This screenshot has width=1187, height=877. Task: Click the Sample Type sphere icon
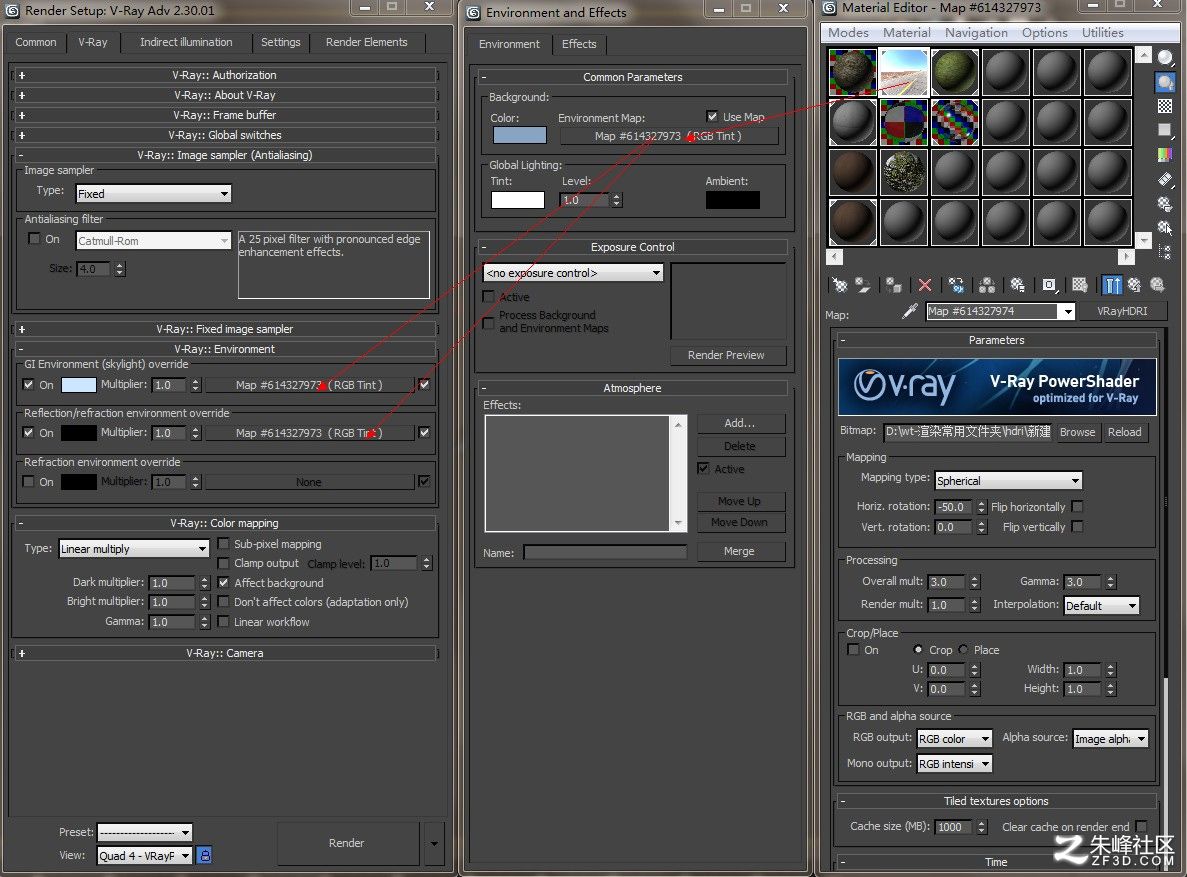1165,58
